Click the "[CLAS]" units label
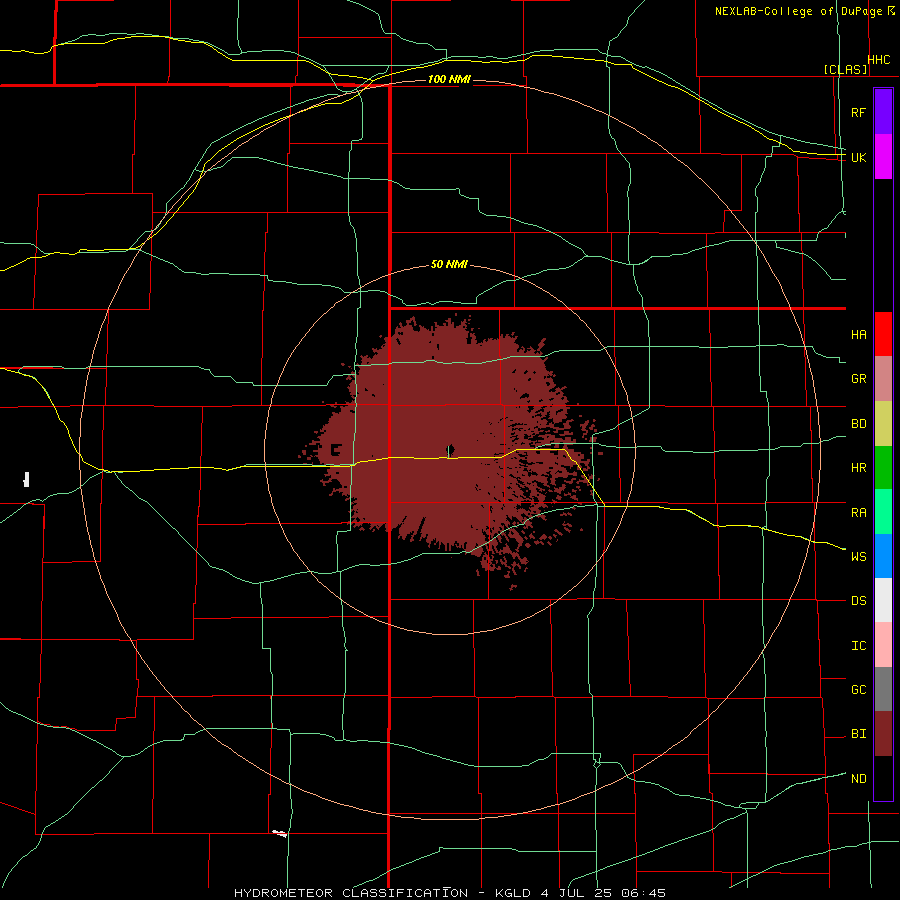Screen dimensions: 900x900 point(845,69)
